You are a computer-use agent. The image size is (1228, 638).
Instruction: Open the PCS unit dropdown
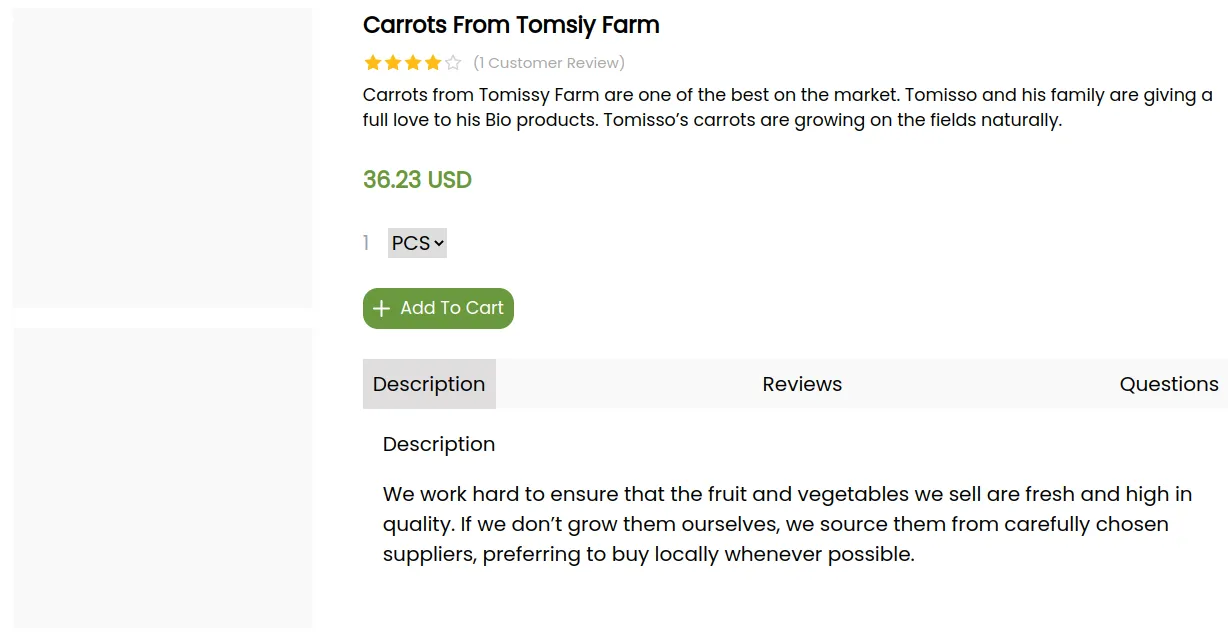pyautogui.click(x=417, y=243)
